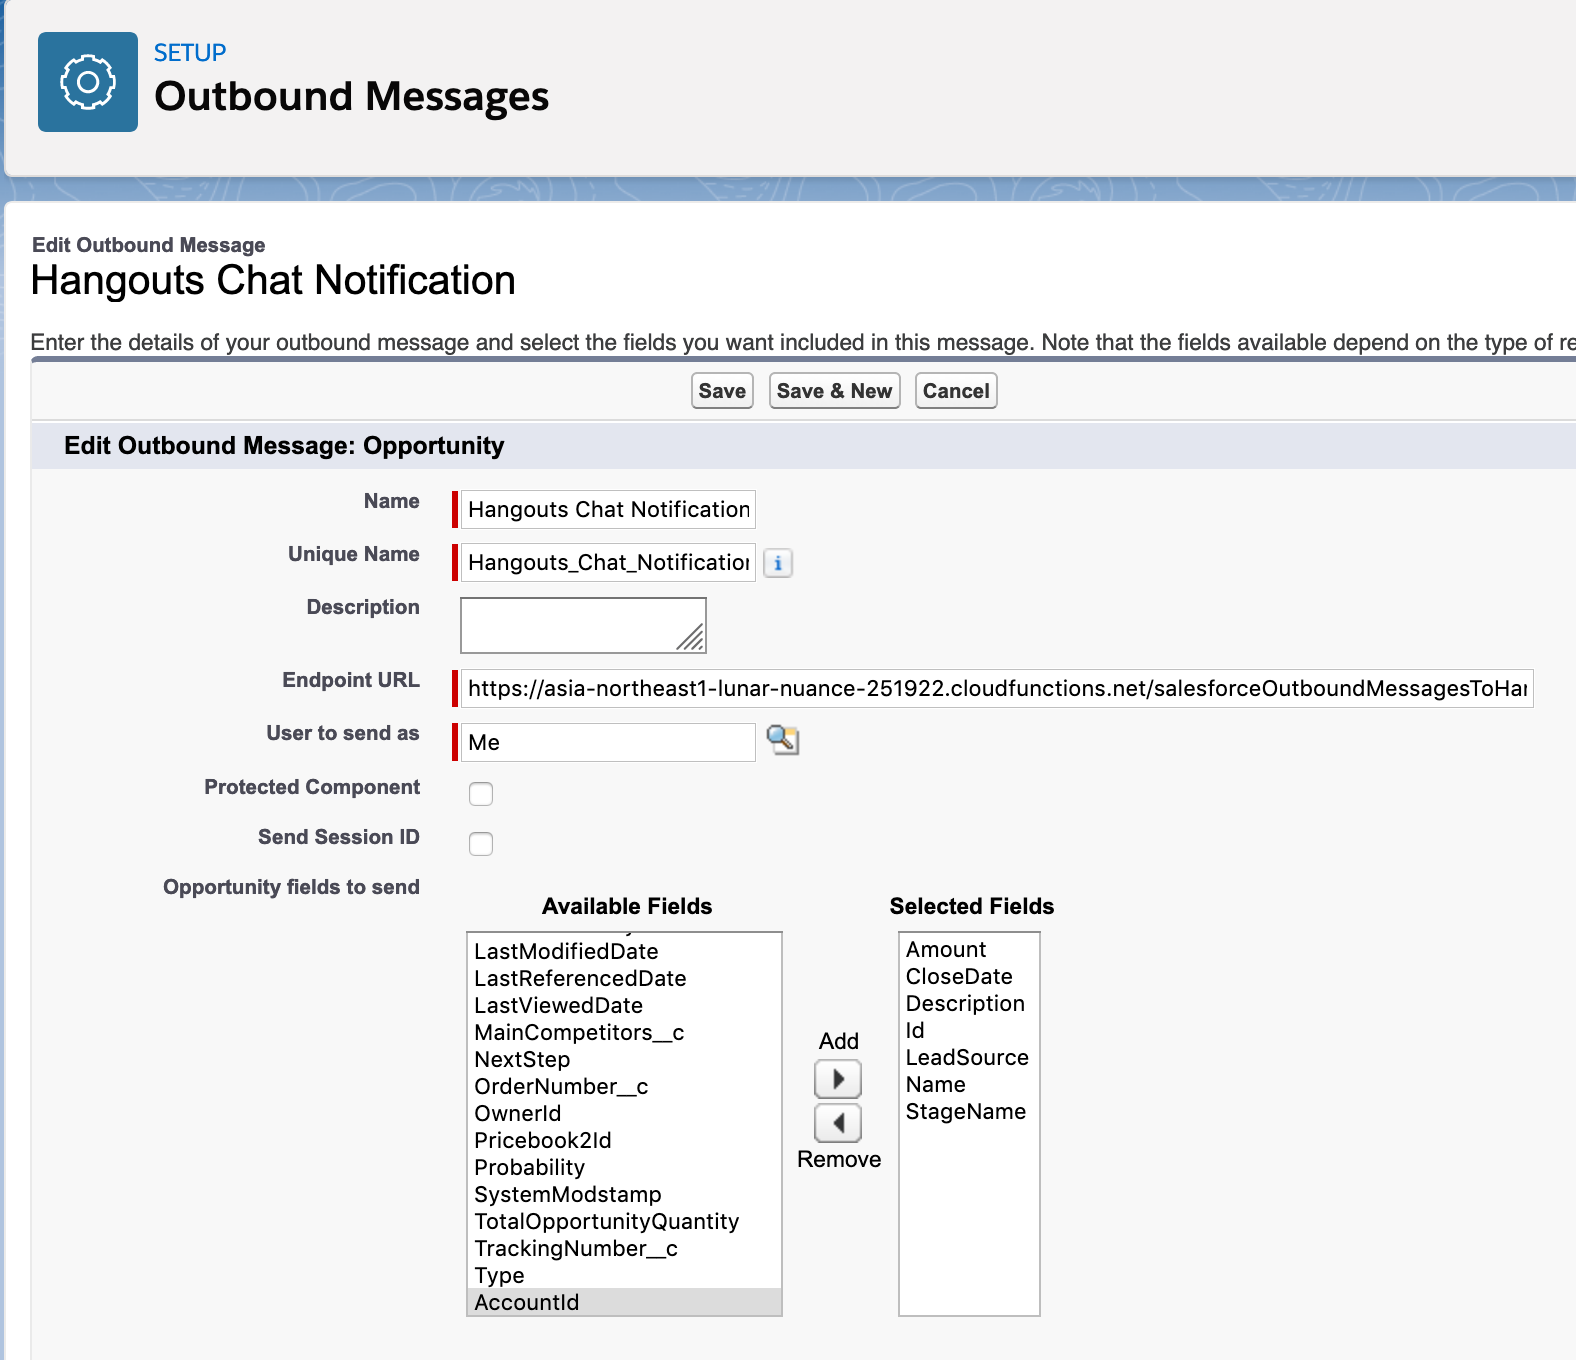Image resolution: width=1576 pixels, height=1360 pixels.
Task: Click the SETUP breadcrumb link
Action: tap(190, 53)
